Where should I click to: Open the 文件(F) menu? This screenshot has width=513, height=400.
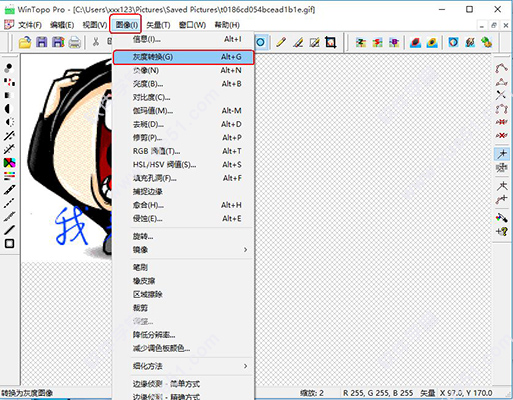[x=30, y=25]
